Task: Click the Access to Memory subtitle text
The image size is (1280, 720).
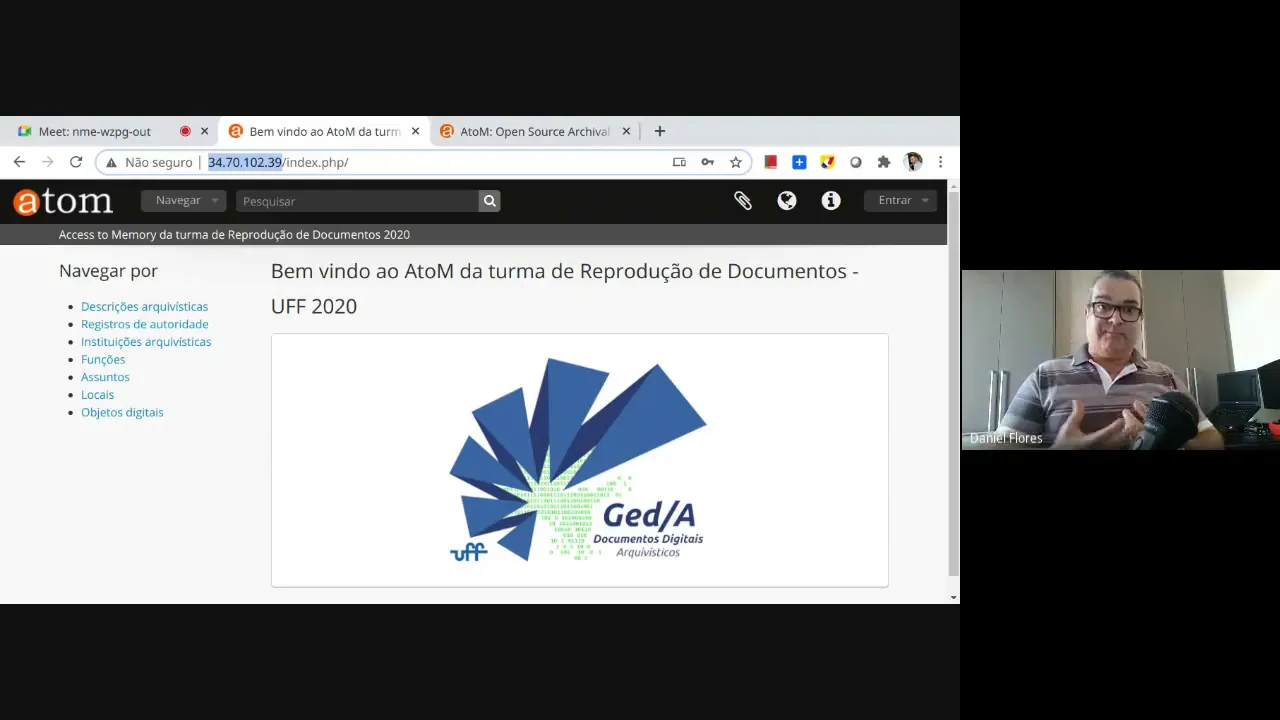Action: [x=234, y=235]
